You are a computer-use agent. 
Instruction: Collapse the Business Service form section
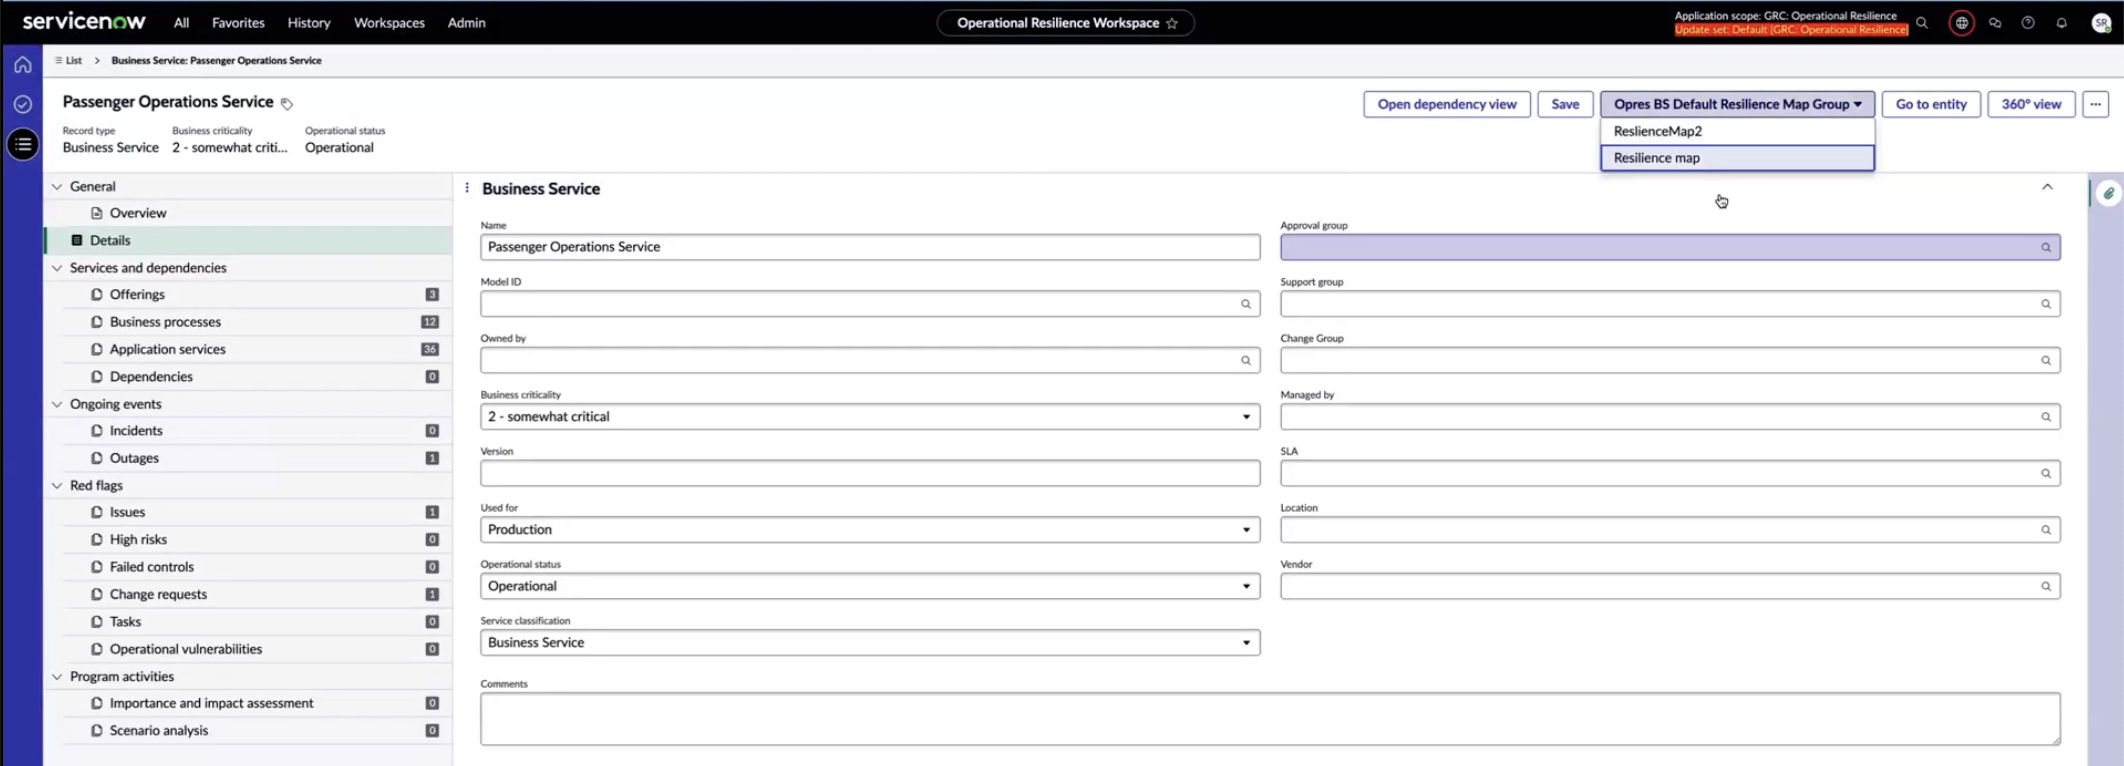tap(2047, 187)
